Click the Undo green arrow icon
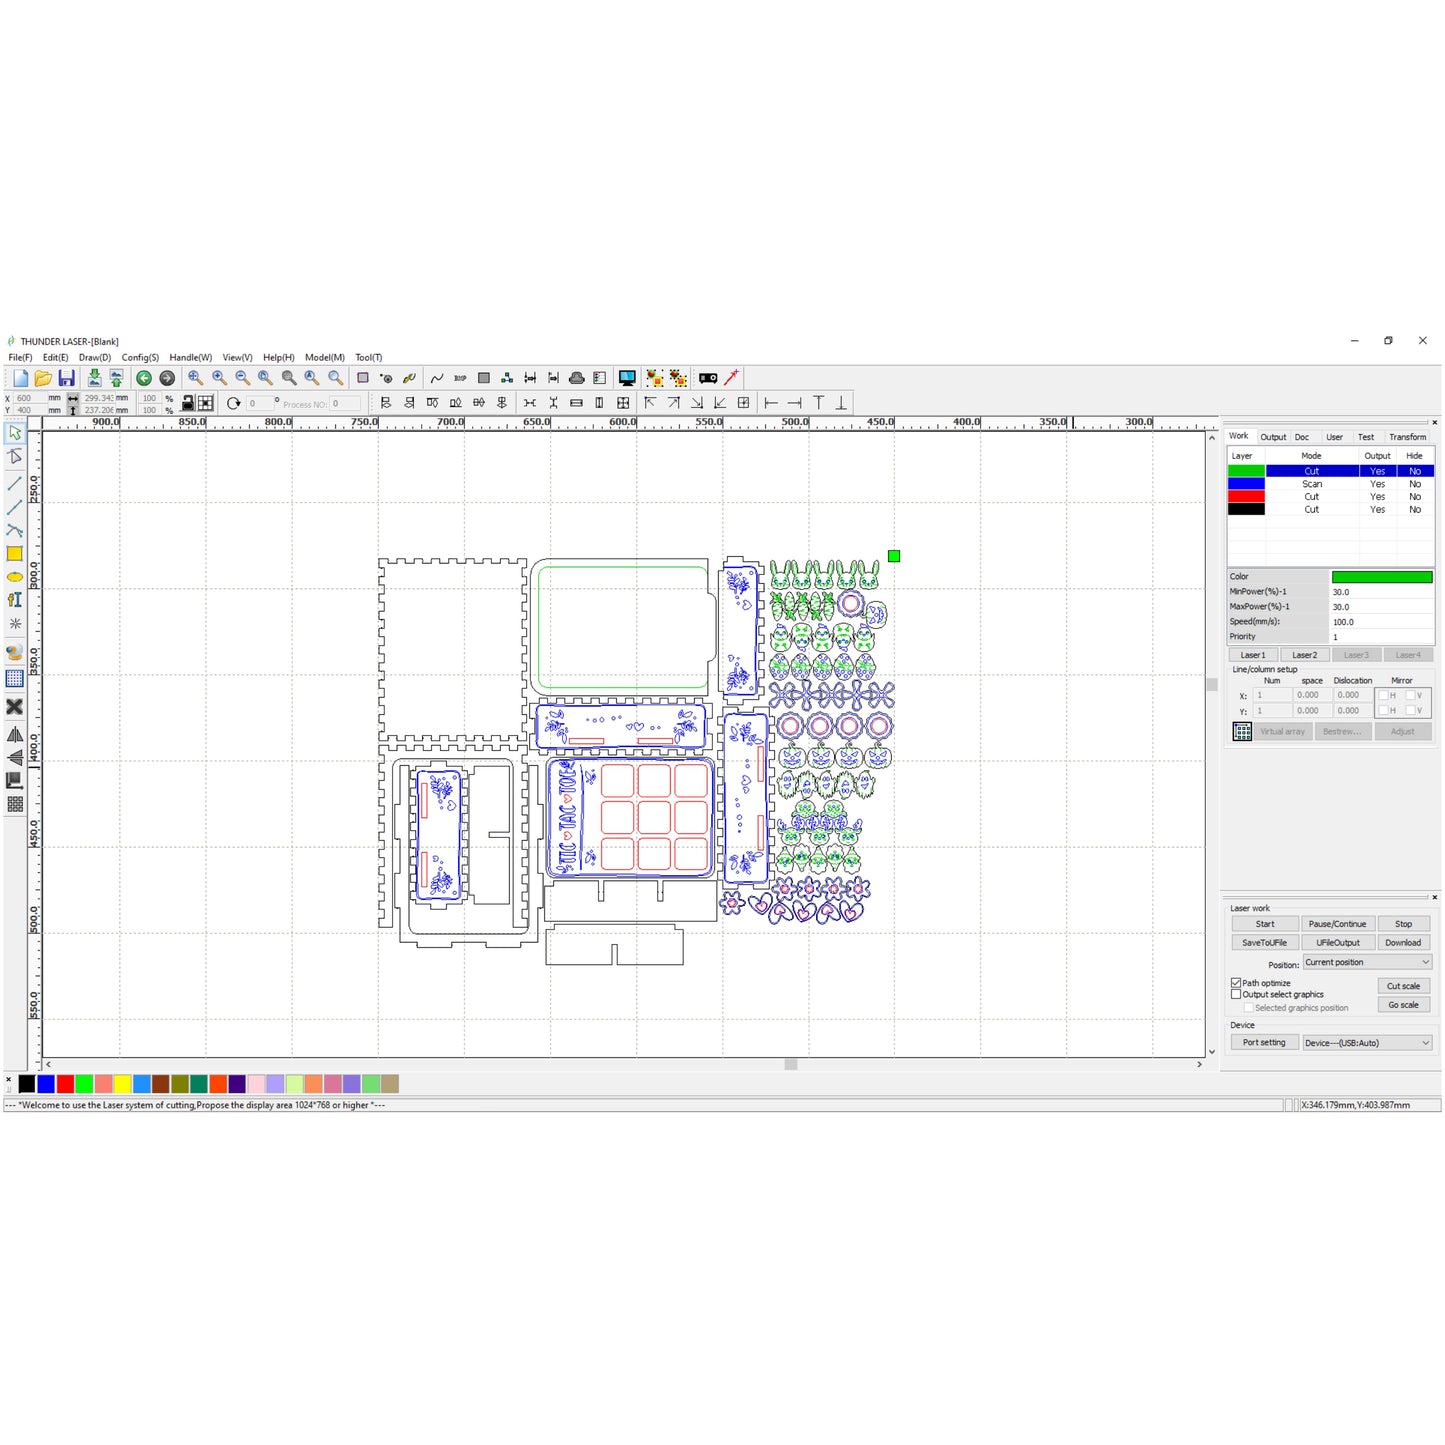This screenshot has width=1445, height=1445. point(144,378)
